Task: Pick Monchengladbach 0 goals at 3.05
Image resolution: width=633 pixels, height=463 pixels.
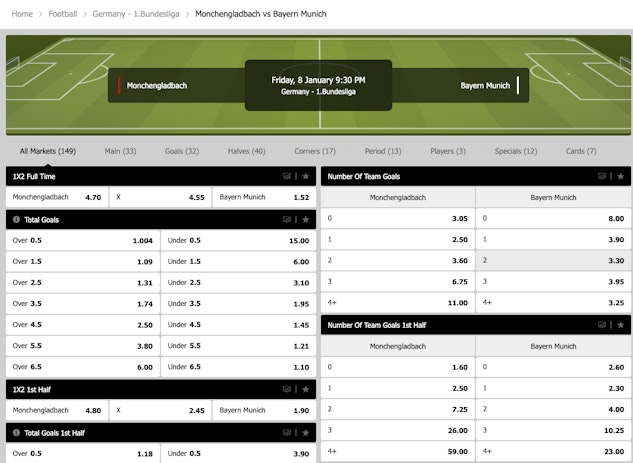Action: [398, 218]
